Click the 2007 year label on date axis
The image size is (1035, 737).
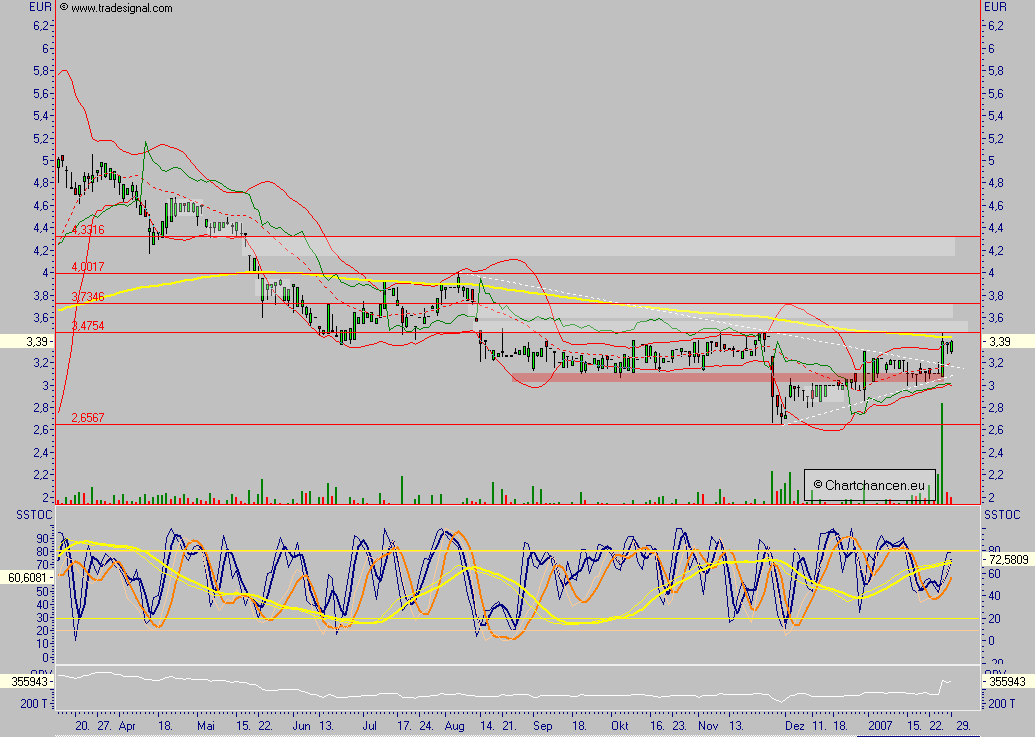coord(881,726)
